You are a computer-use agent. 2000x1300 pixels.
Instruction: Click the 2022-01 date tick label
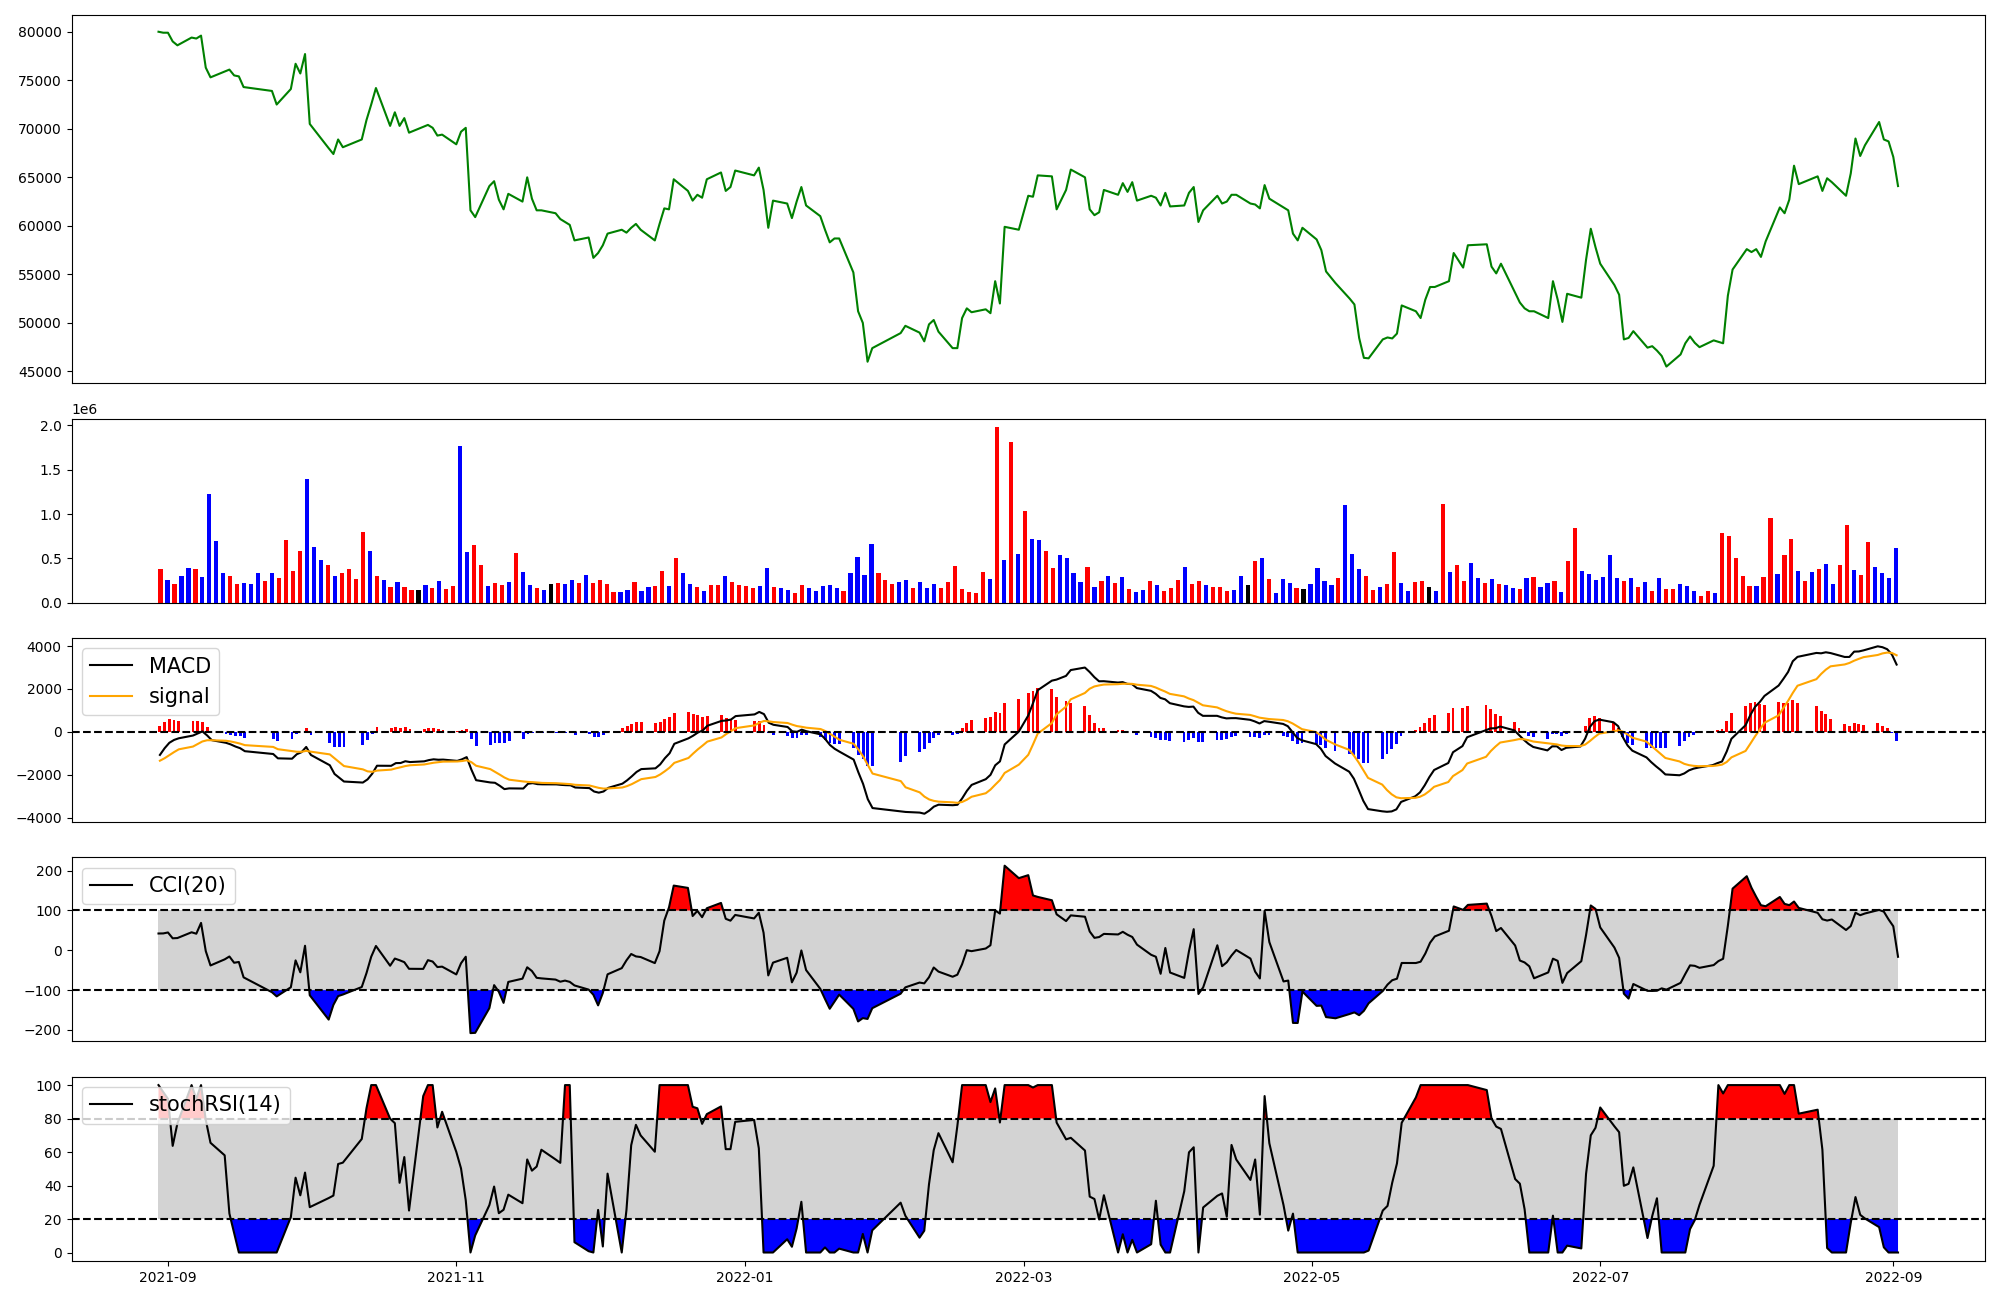745,1277
